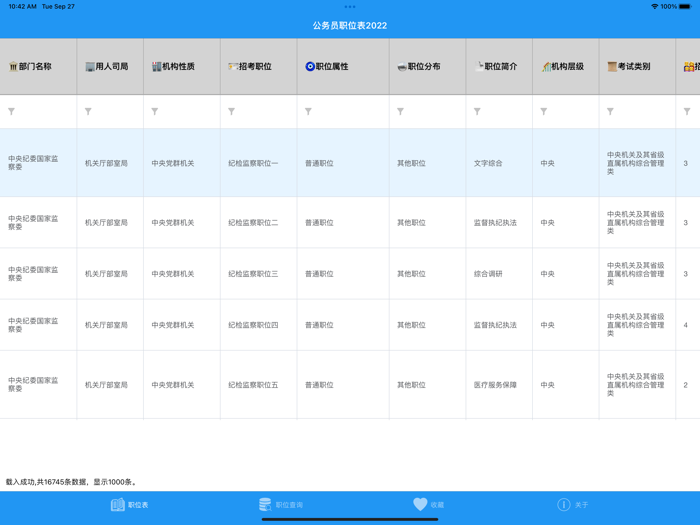The image size is (700, 525).
Task: Sort by 职位属性 header text
Action: [332, 67]
